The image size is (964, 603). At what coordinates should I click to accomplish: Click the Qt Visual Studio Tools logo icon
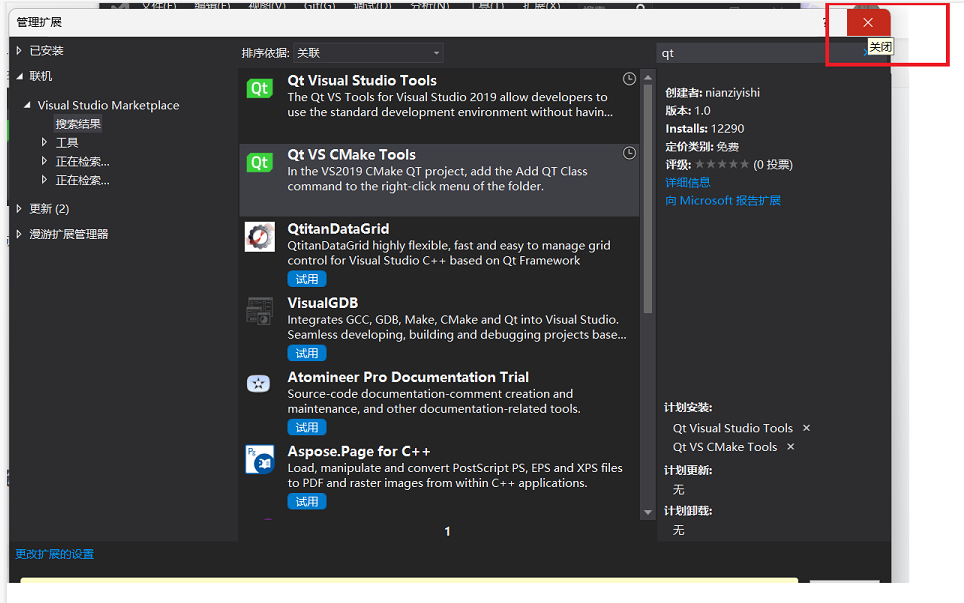point(259,89)
